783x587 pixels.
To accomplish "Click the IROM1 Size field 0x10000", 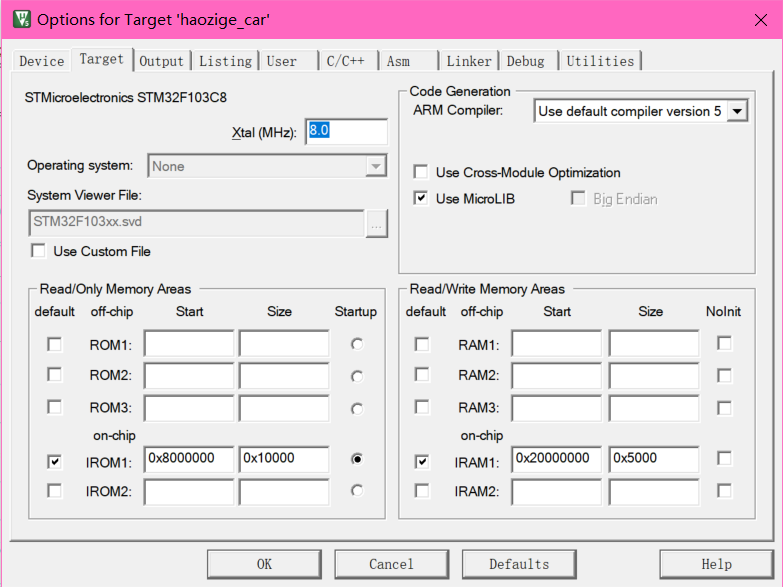I will [284, 459].
